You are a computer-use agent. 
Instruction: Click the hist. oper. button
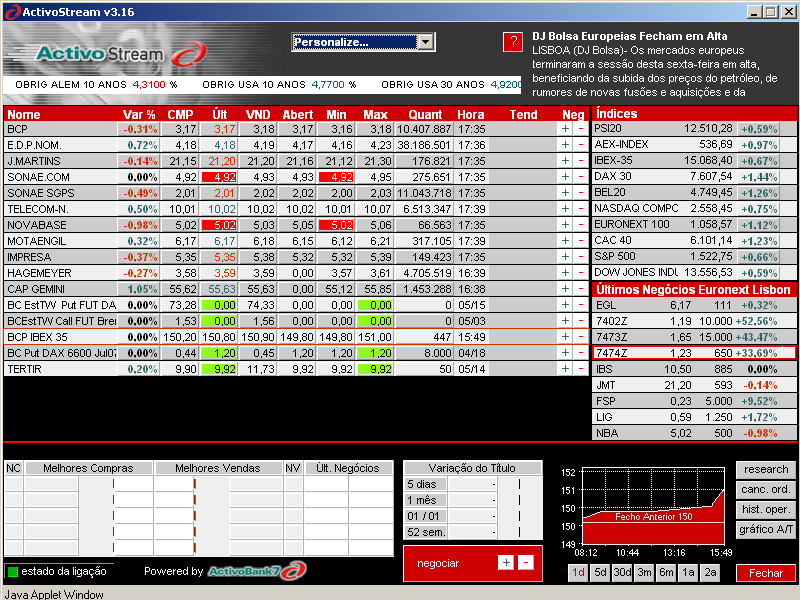click(x=766, y=509)
